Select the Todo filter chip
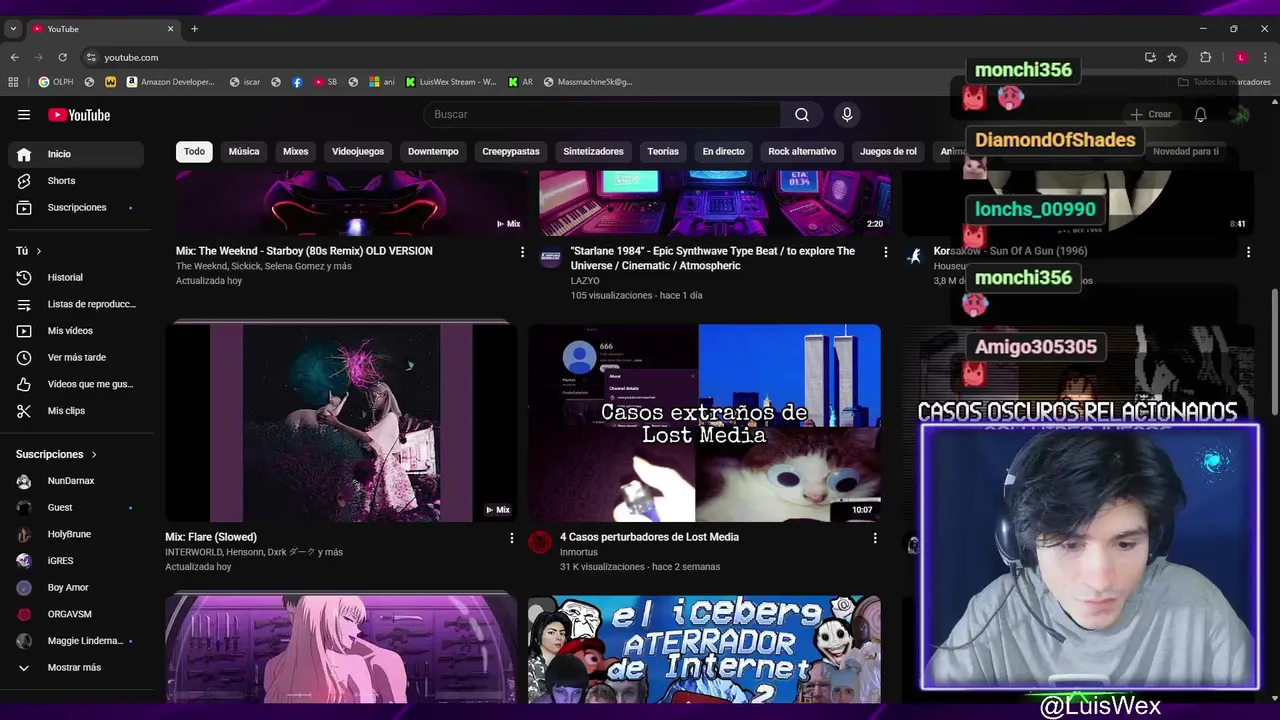The image size is (1280, 720). click(x=194, y=151)
